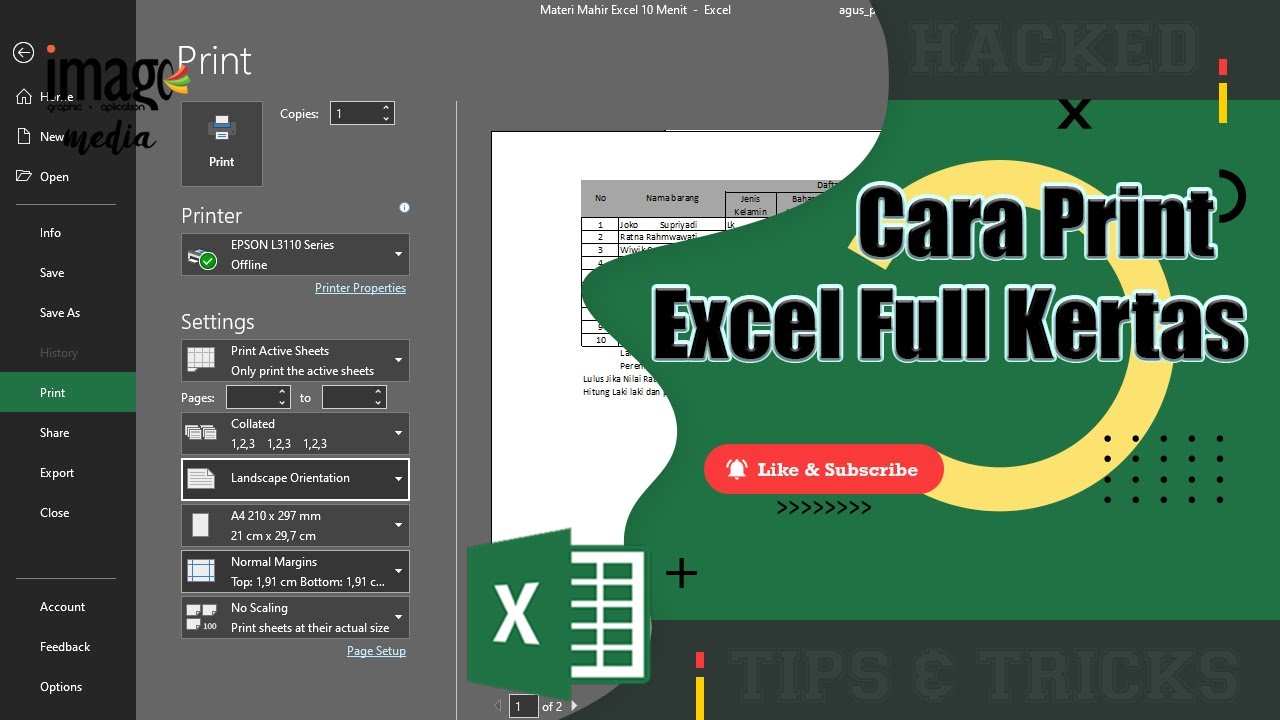
Task: Click the Copies number field
Action: (355, 114)
